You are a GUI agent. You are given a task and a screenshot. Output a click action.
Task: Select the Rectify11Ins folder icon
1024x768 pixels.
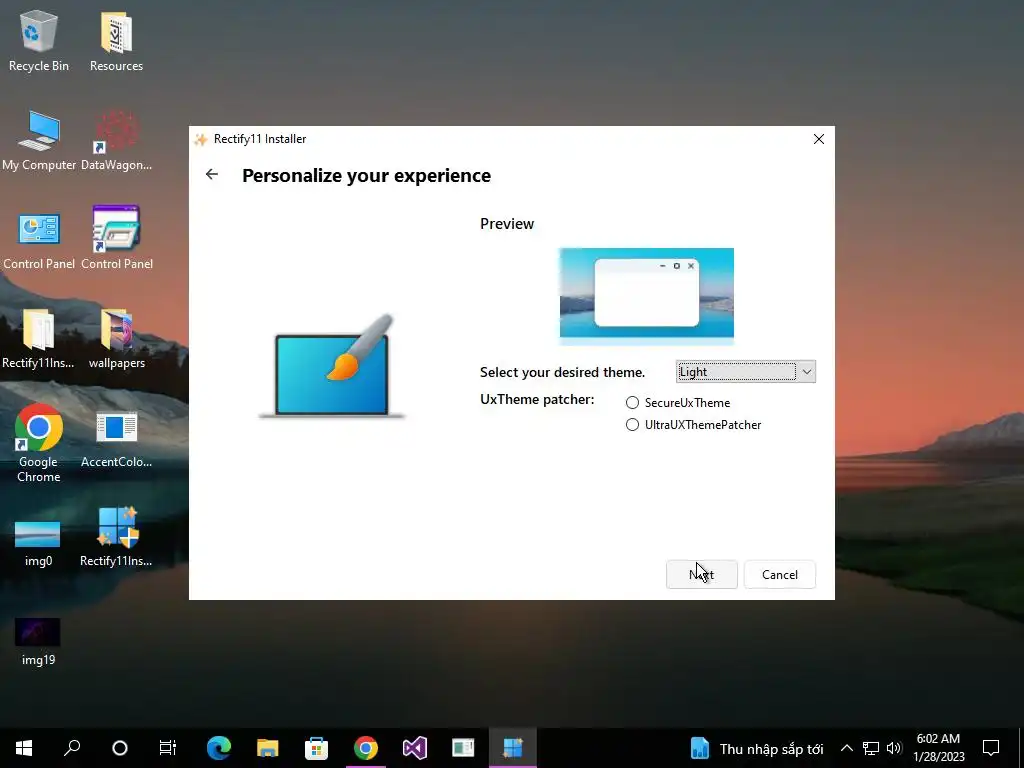pyautogui.click(x=39, y=338)
